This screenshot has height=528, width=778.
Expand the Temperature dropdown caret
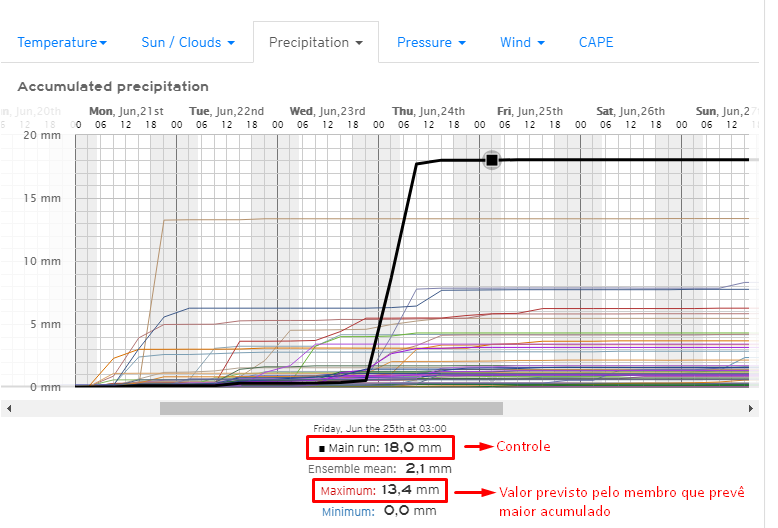coord(103,43)
